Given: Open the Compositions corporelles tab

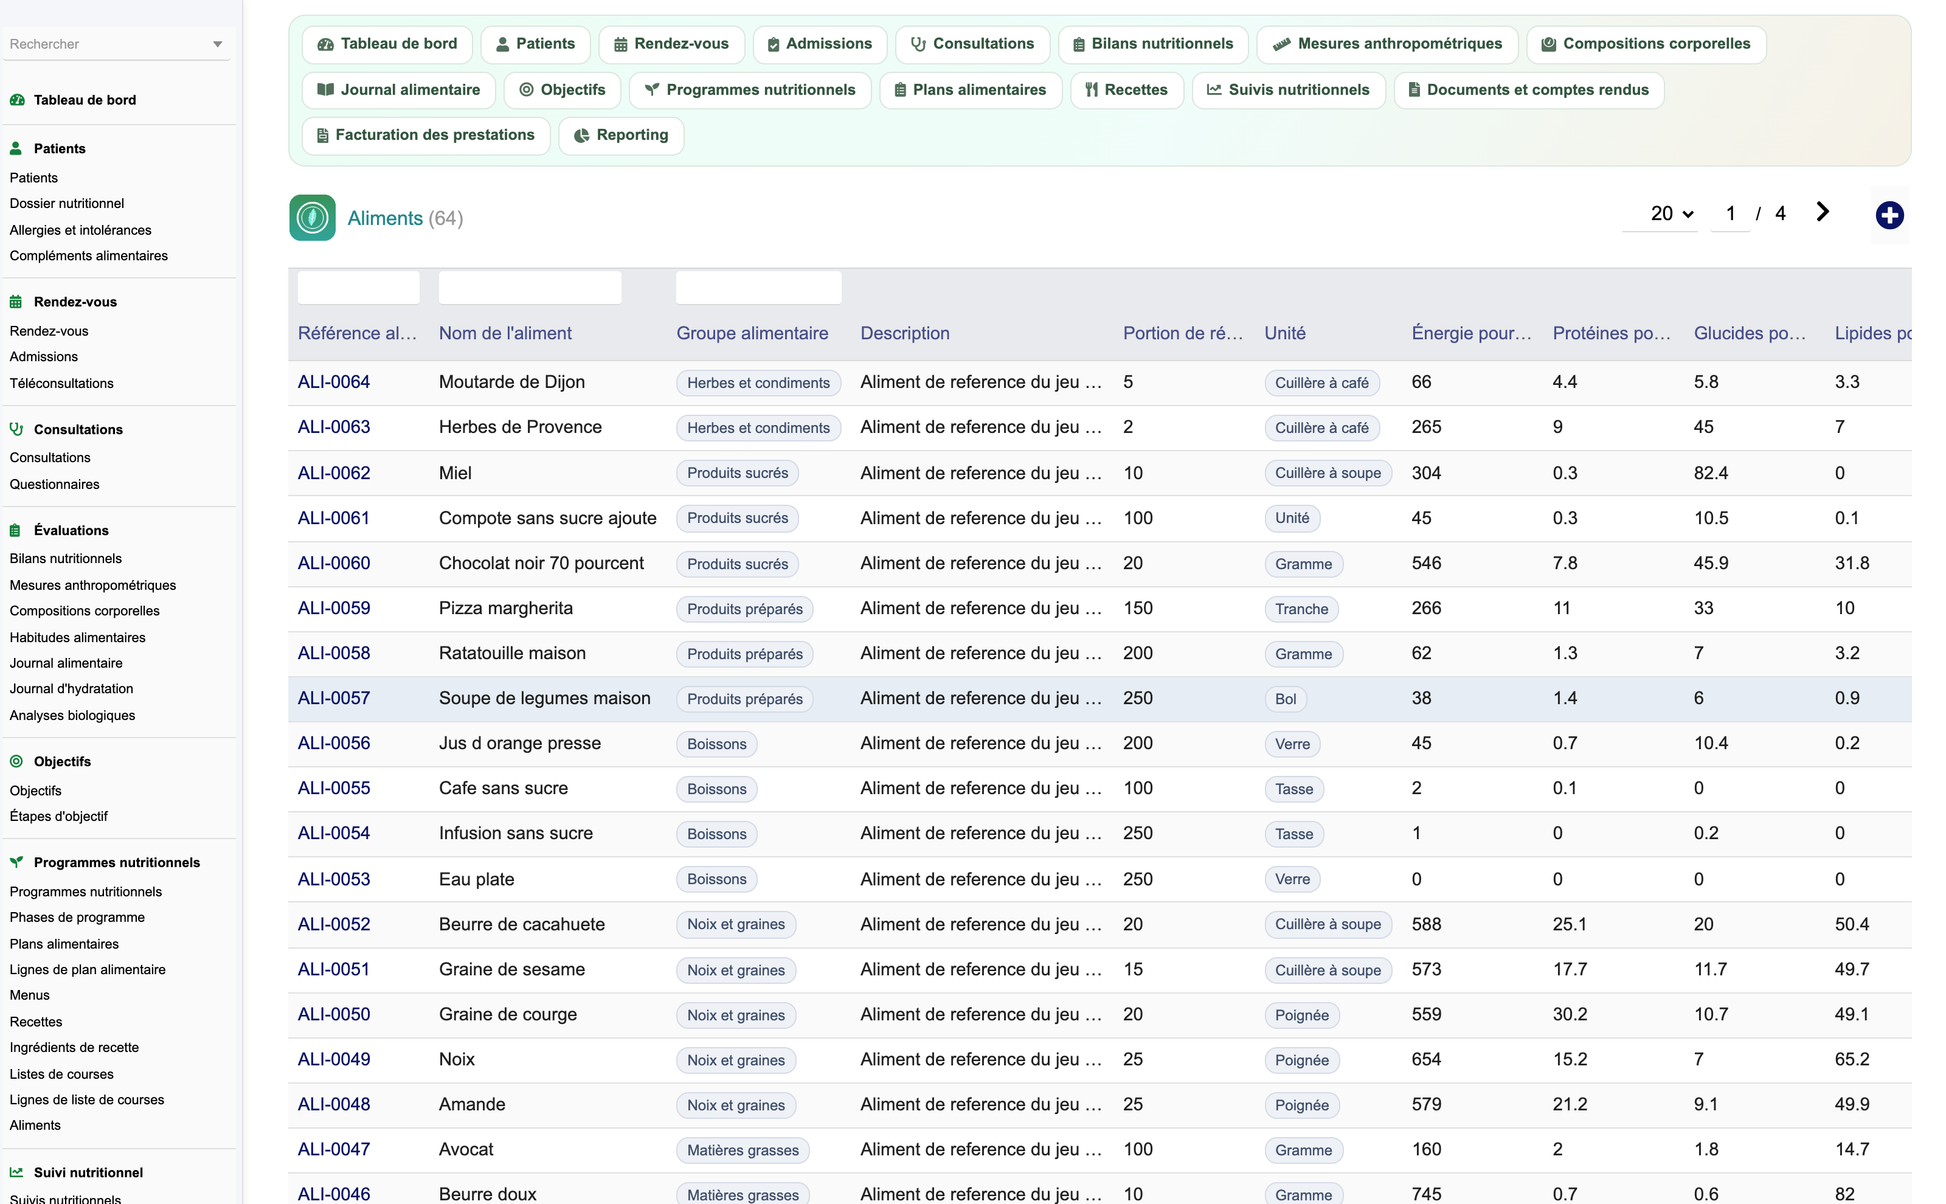Looking at the screenshot, I should pyautogui.click(x=1645, y=44).
